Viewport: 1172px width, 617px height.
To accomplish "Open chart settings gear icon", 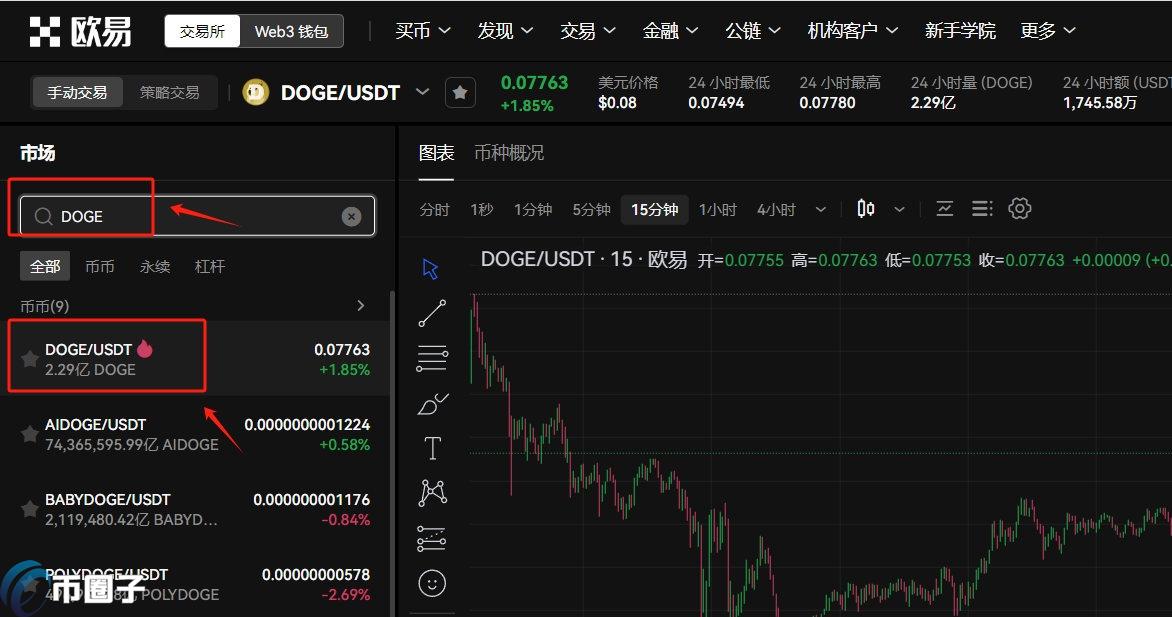I will pyautogui.click(x=1020, y=209).
